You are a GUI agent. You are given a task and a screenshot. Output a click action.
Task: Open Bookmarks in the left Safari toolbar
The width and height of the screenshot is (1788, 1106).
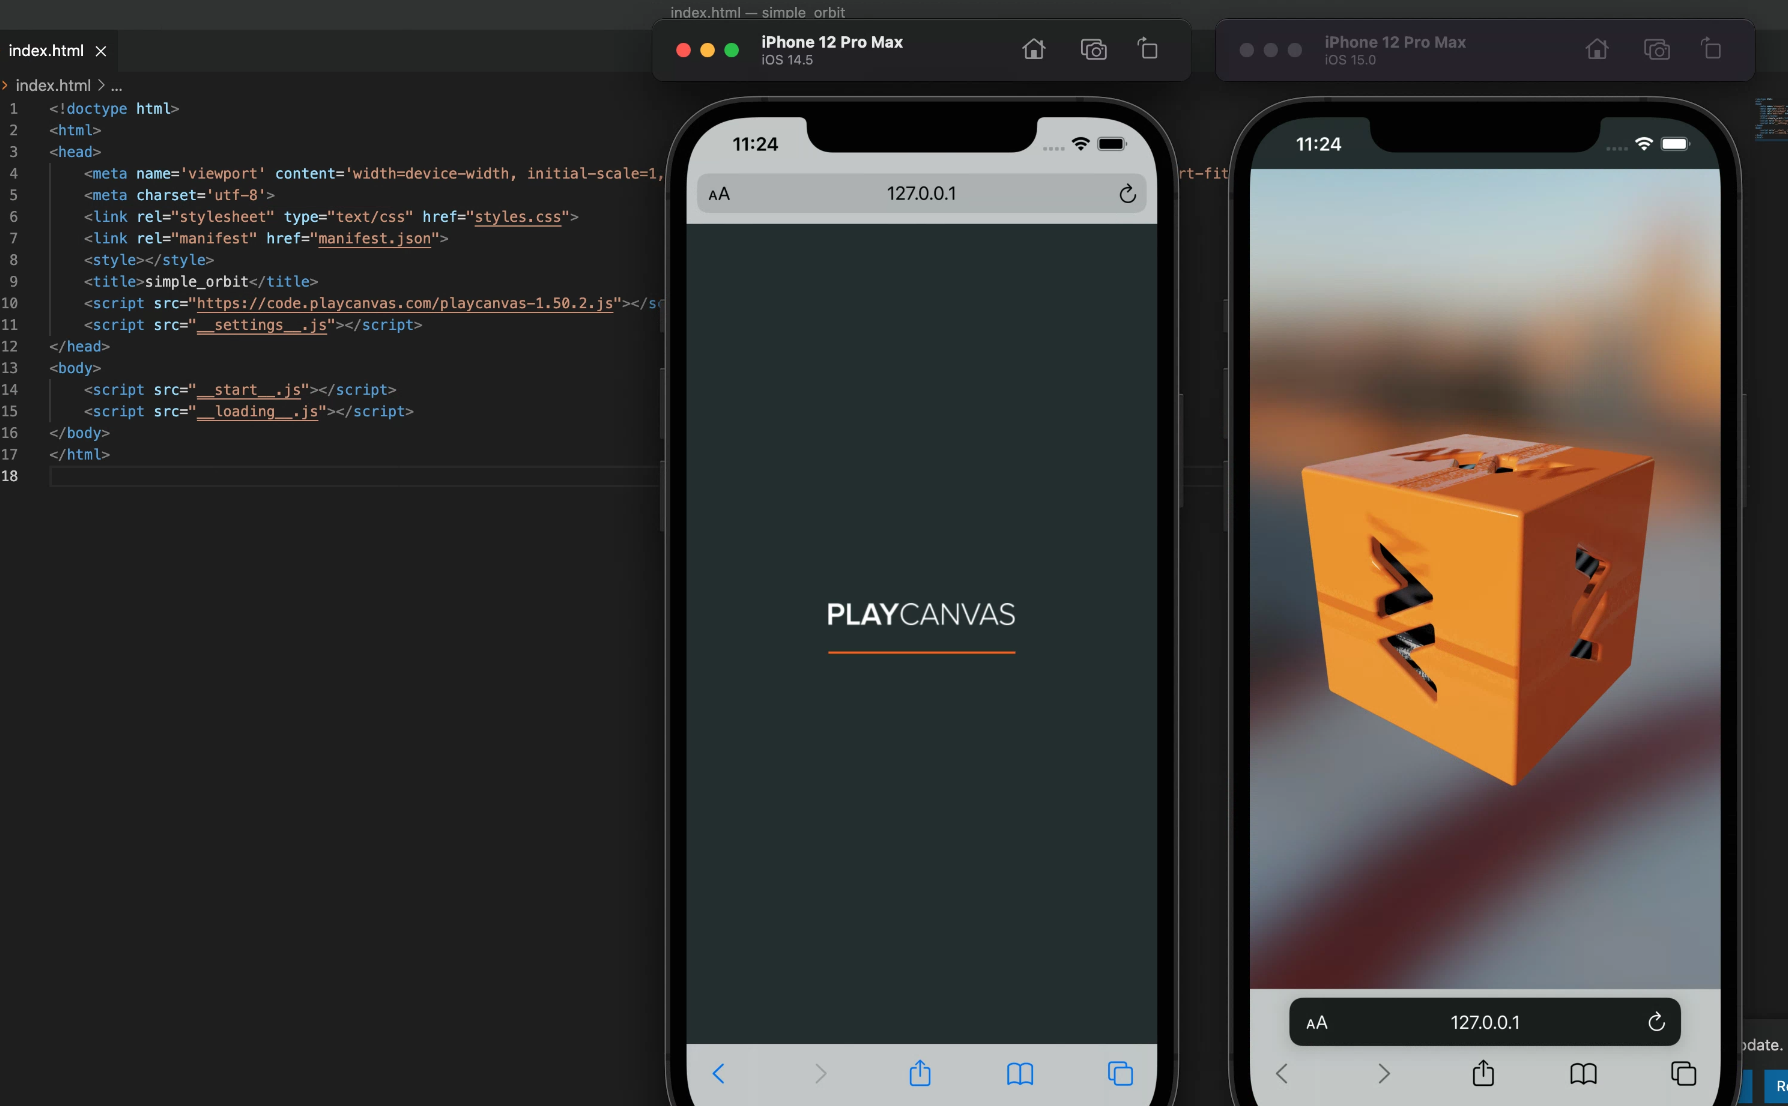tap(1019, 1073)
